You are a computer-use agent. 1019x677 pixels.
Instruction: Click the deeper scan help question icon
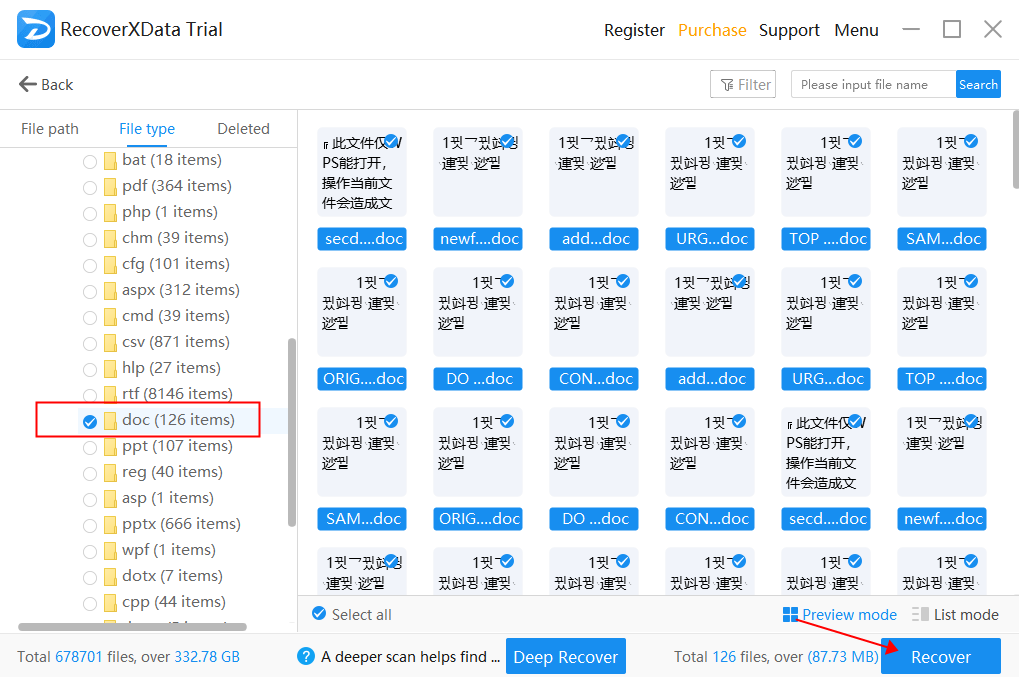[x=307, y=657]
